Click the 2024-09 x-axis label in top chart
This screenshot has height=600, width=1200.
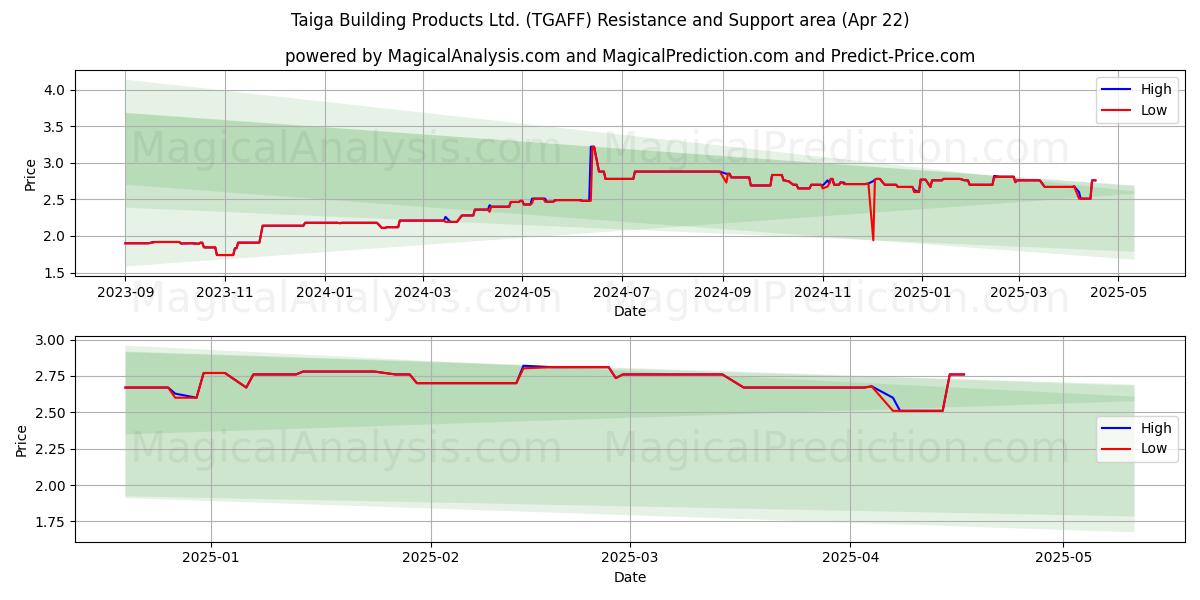[723, 292]
